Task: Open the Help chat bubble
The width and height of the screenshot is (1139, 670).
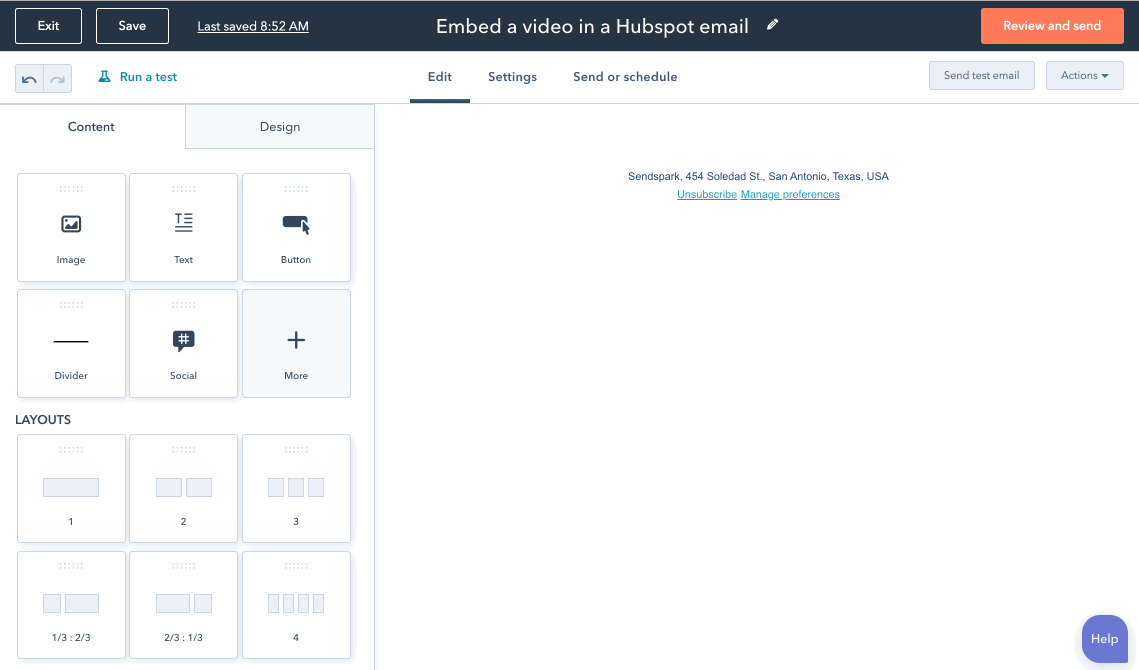Action: point(1104,639)
